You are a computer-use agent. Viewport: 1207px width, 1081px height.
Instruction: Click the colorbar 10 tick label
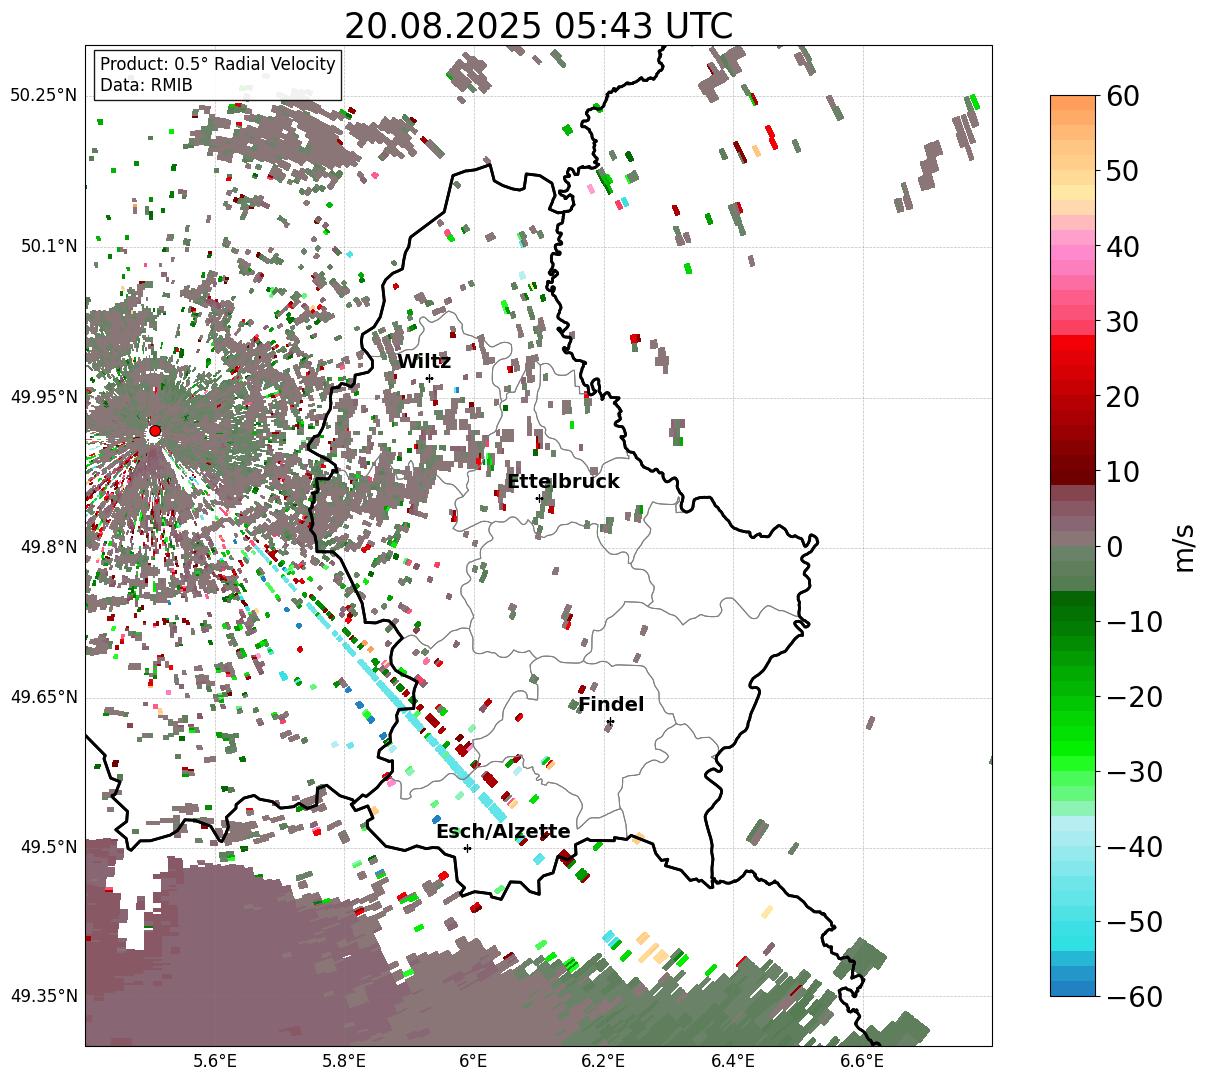coord(1122,471)
